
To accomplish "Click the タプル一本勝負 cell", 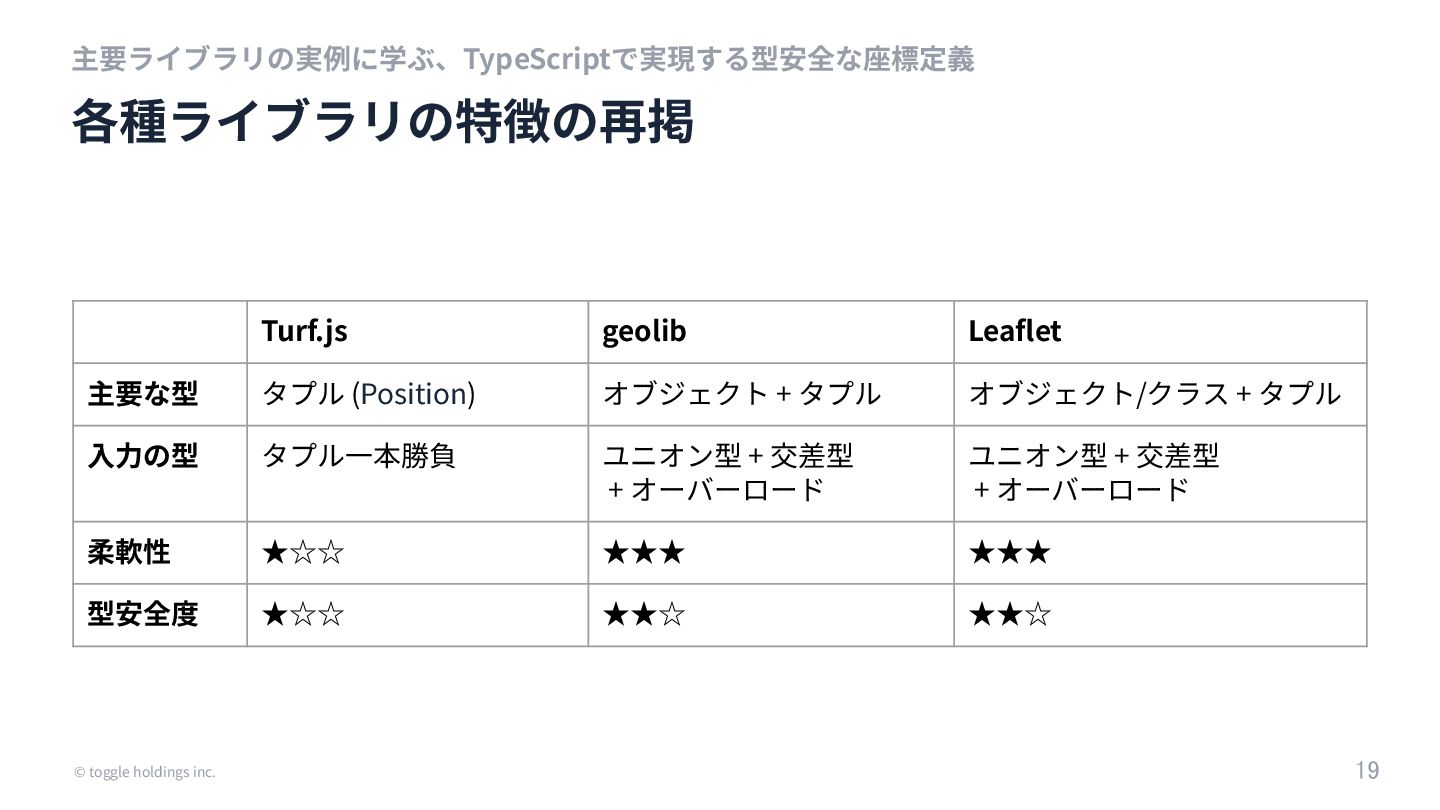I will click(x=358, y=456).
